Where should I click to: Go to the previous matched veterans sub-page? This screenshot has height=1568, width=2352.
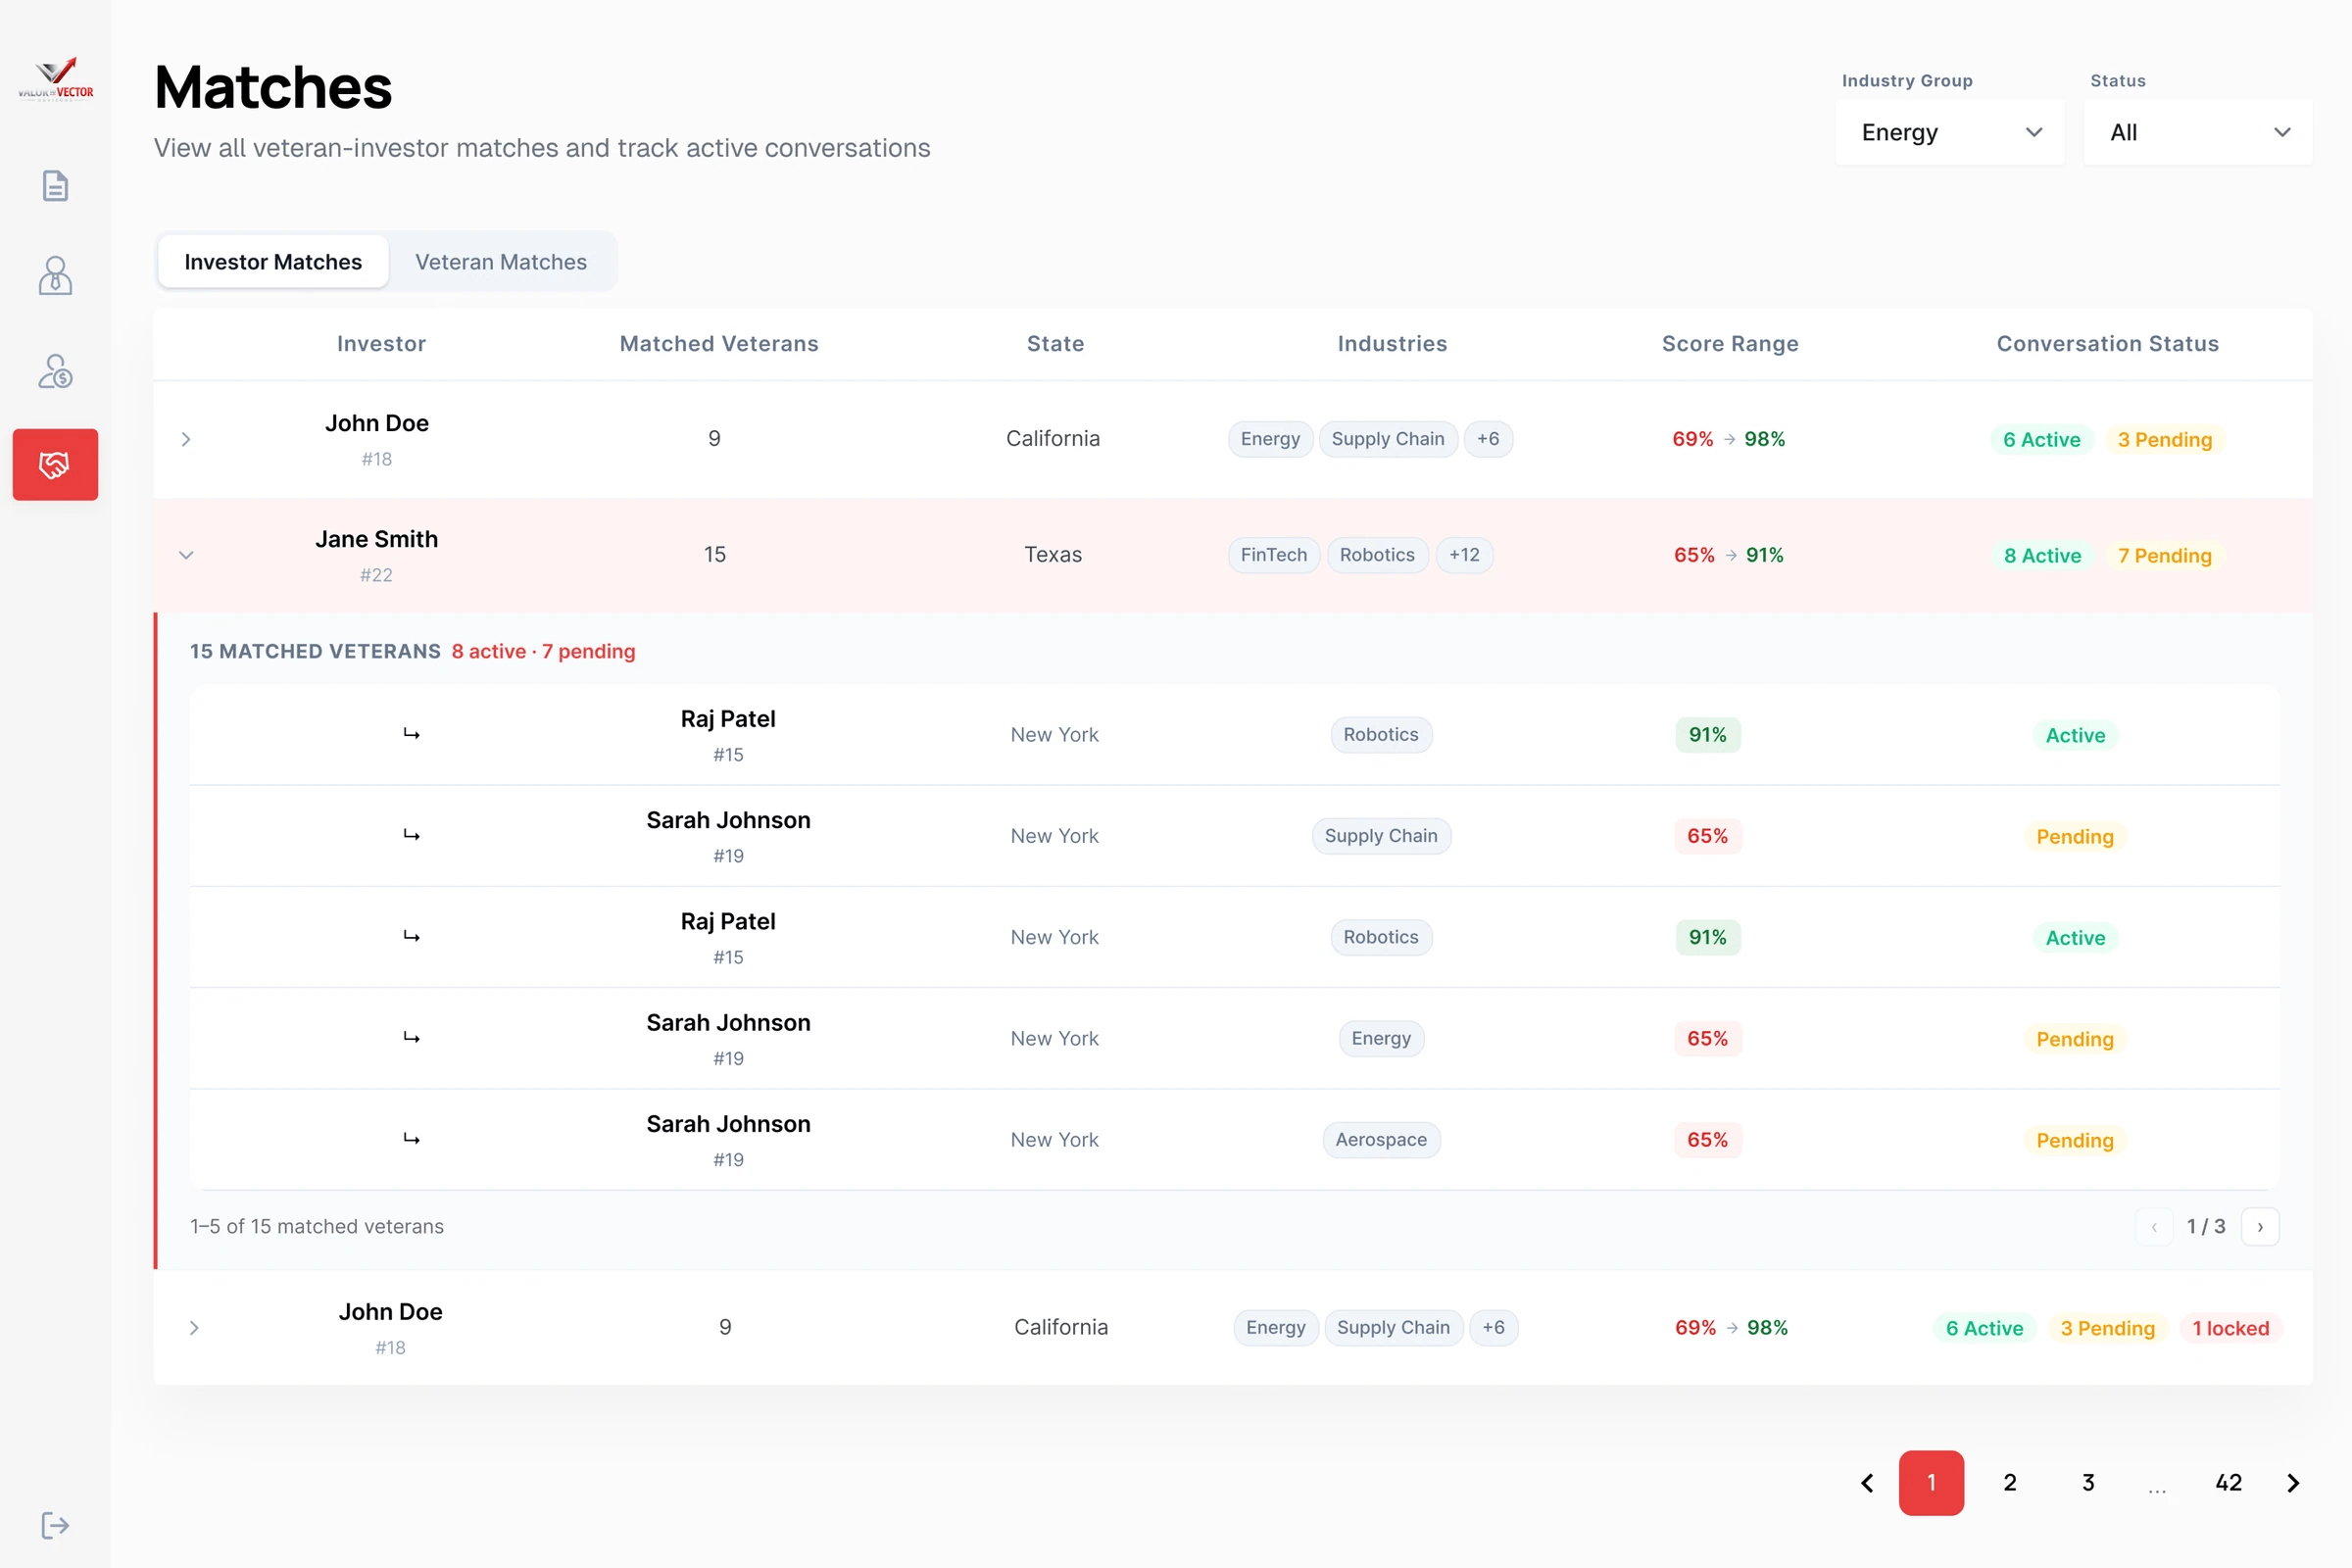coord(2154,1227)
